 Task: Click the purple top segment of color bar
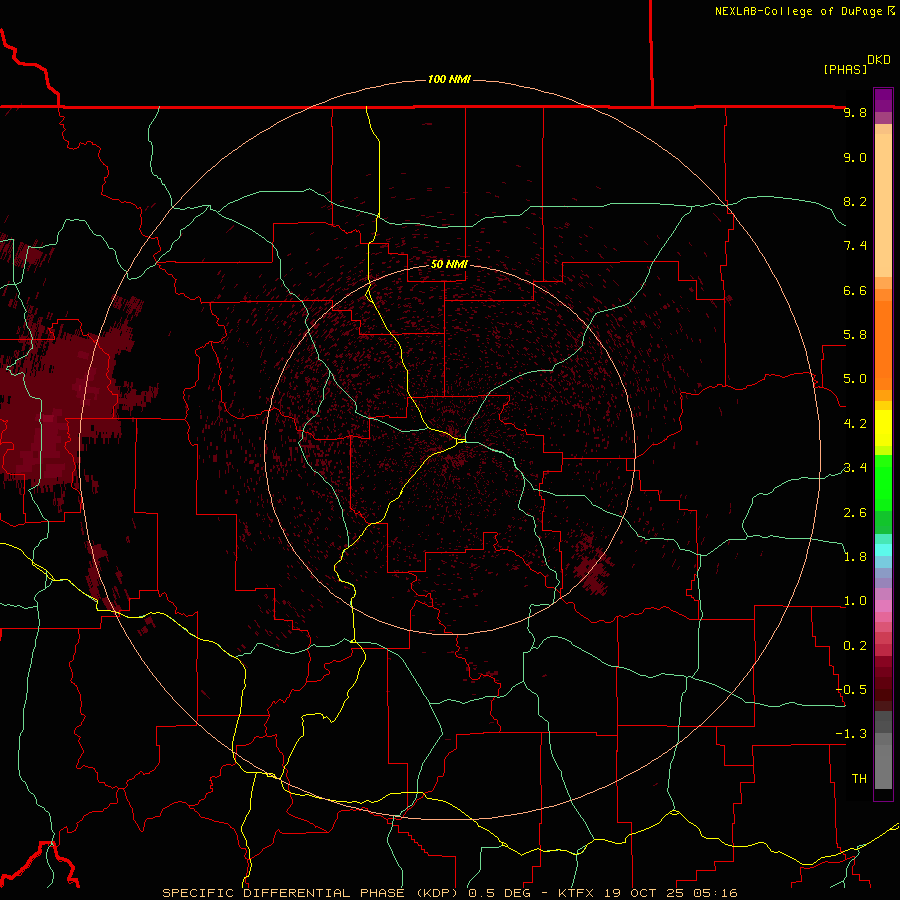883,100
